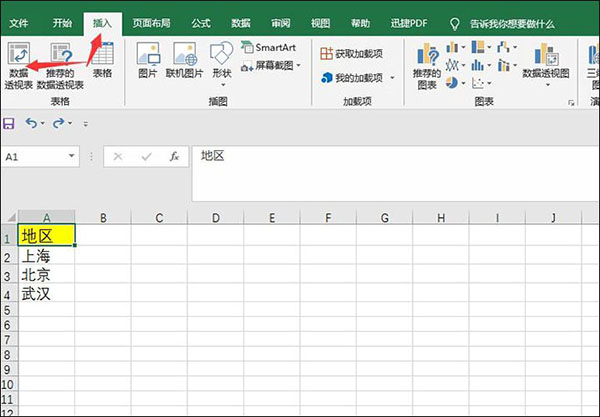Click the 数据透视表 (PivotTable) icon
The image size is (600, 417).
point(19,65)
